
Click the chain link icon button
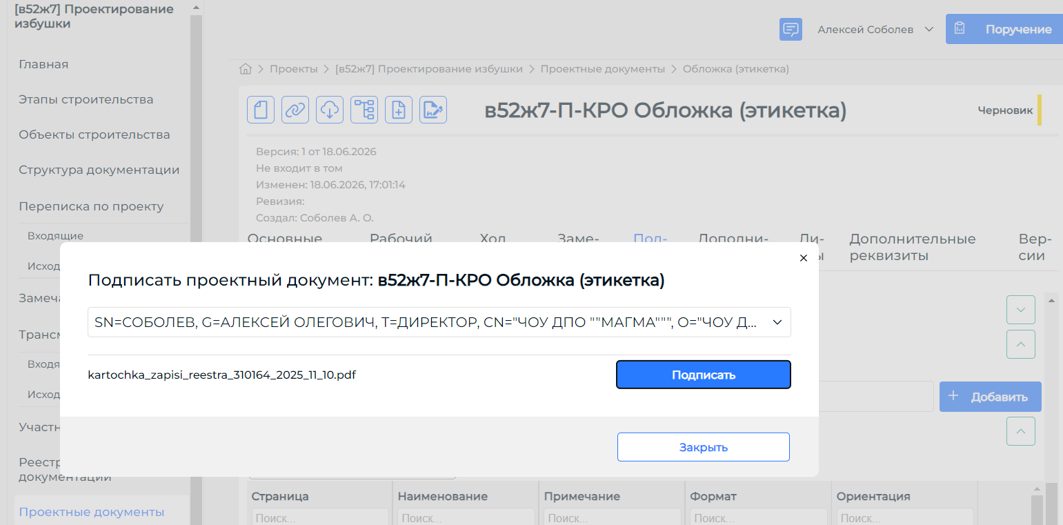296,109
